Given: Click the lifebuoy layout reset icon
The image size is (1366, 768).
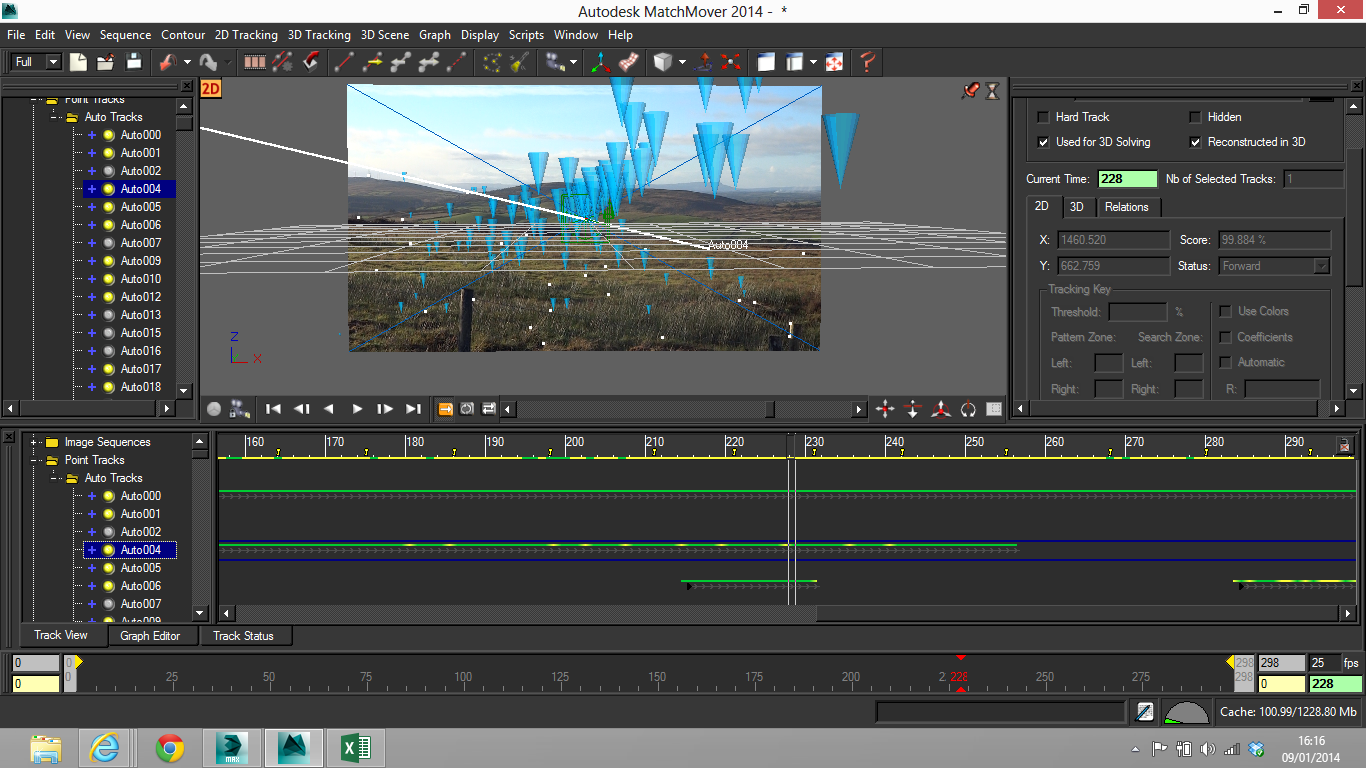Looking at the screenshot, I should (x=834, y=62).
